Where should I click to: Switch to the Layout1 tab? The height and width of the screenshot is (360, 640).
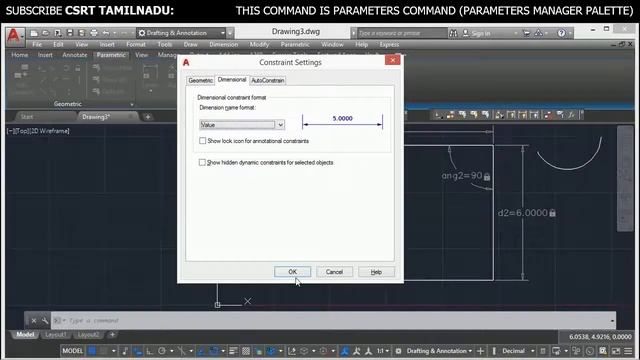click(x=56, y=335)
